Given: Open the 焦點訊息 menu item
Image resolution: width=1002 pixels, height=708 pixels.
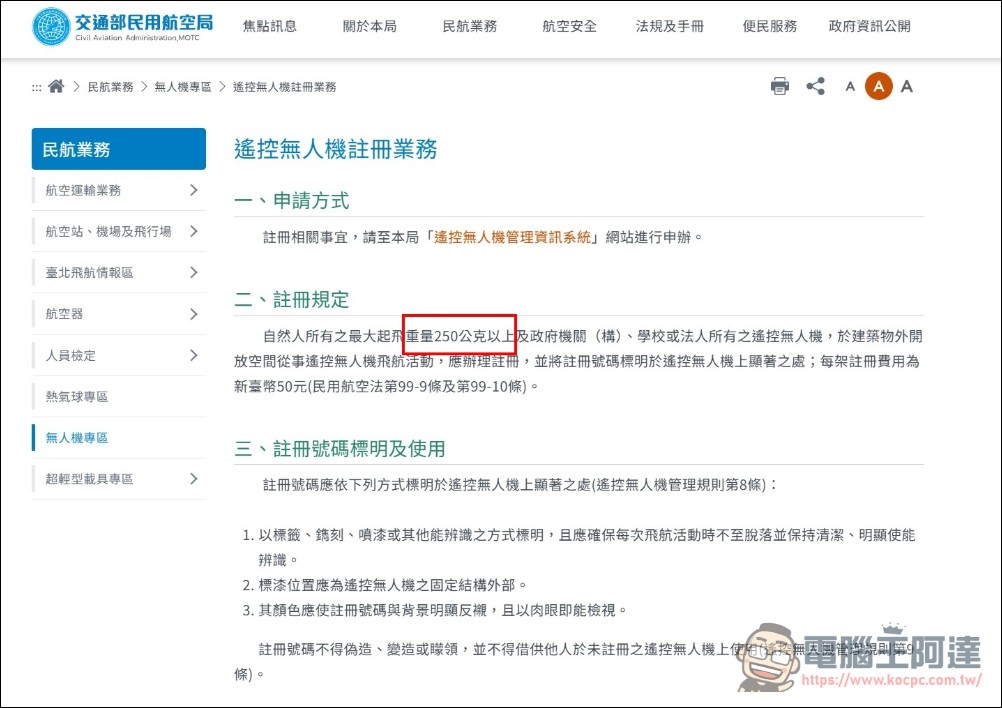Looking at the screenshot, I should coord(269,27).
